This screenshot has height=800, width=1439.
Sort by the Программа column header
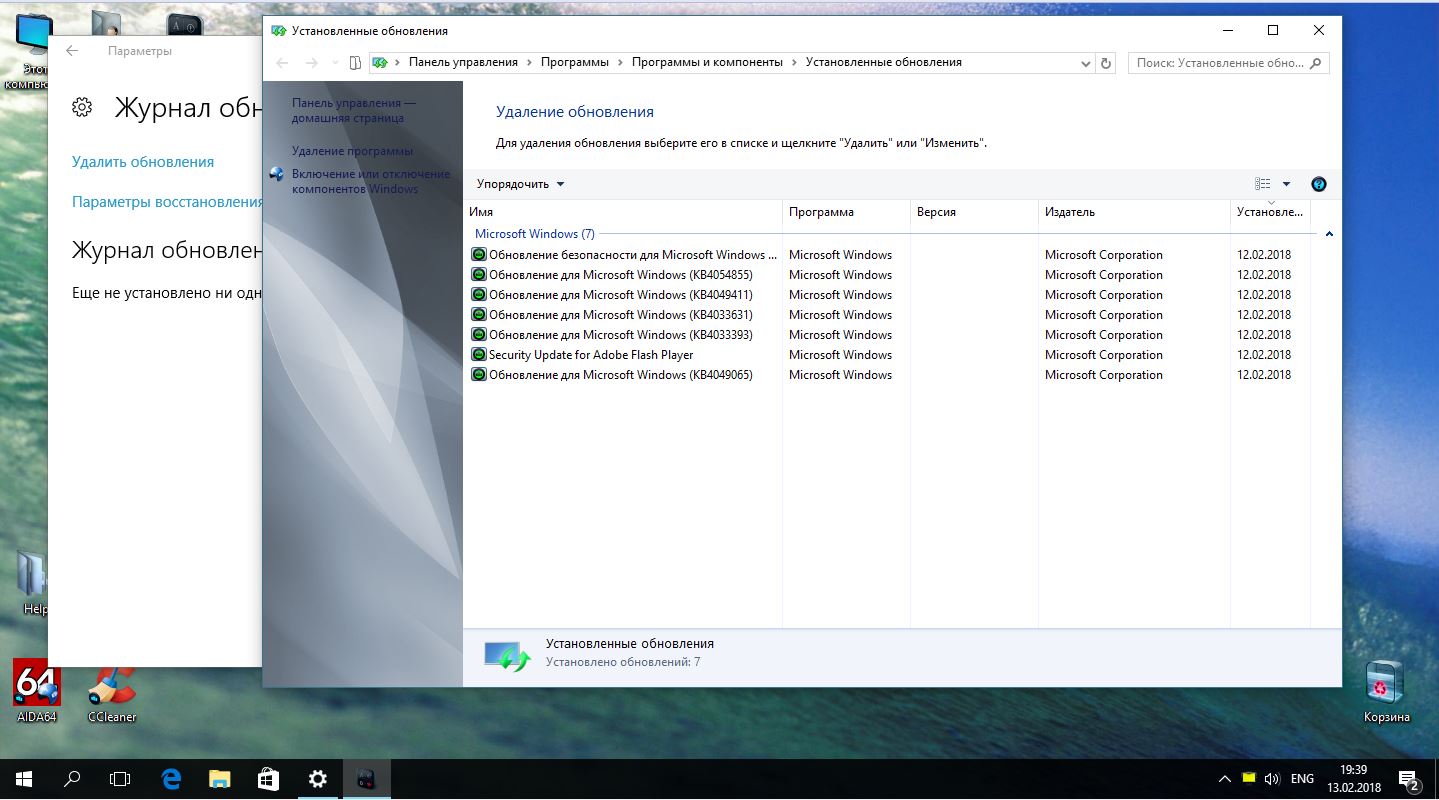pos(846,212)
